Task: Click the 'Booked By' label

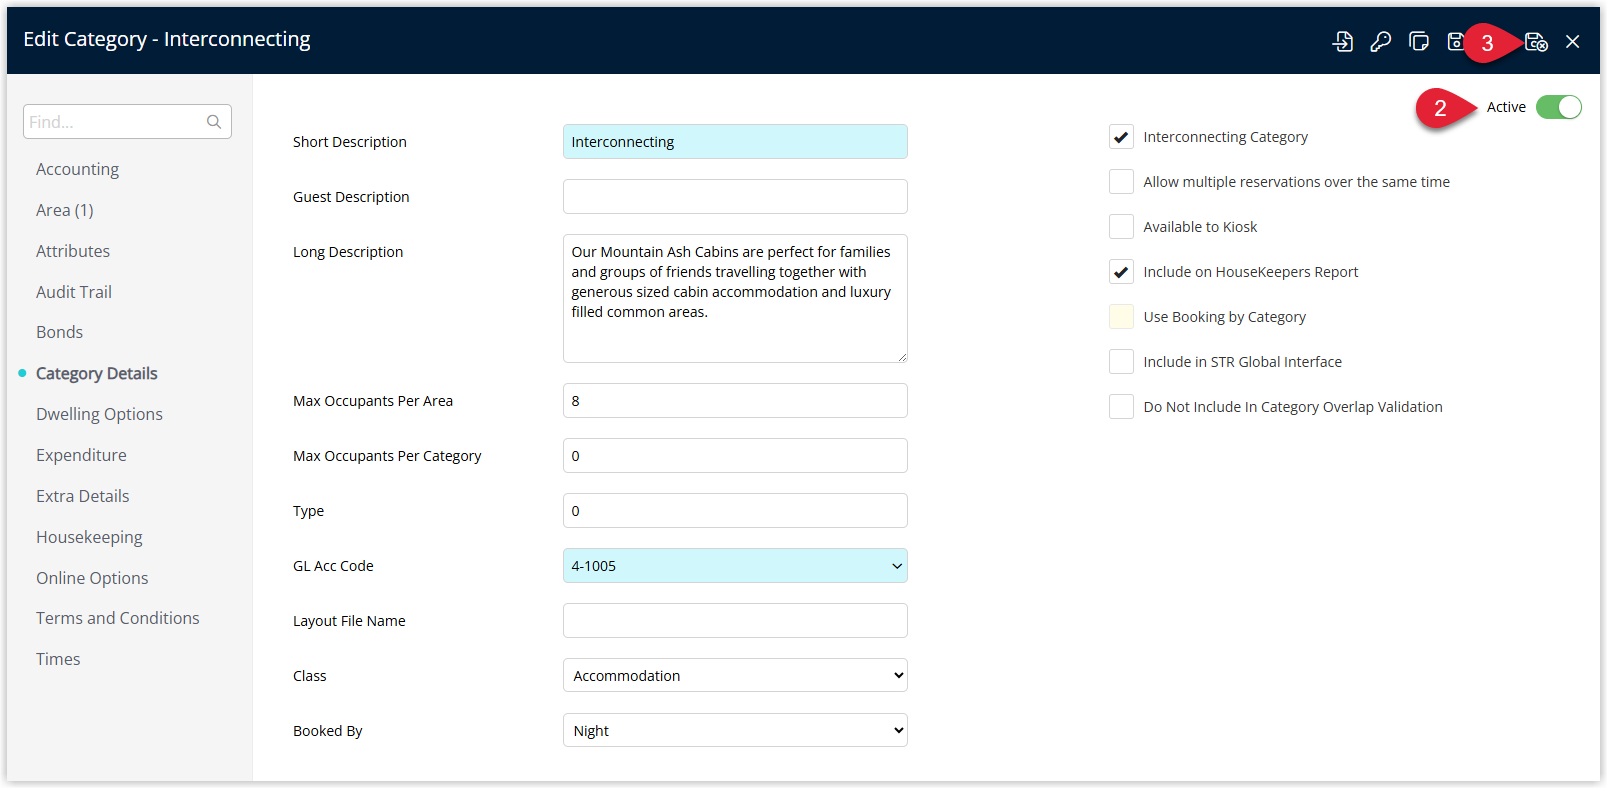Action: coord(328,731)
